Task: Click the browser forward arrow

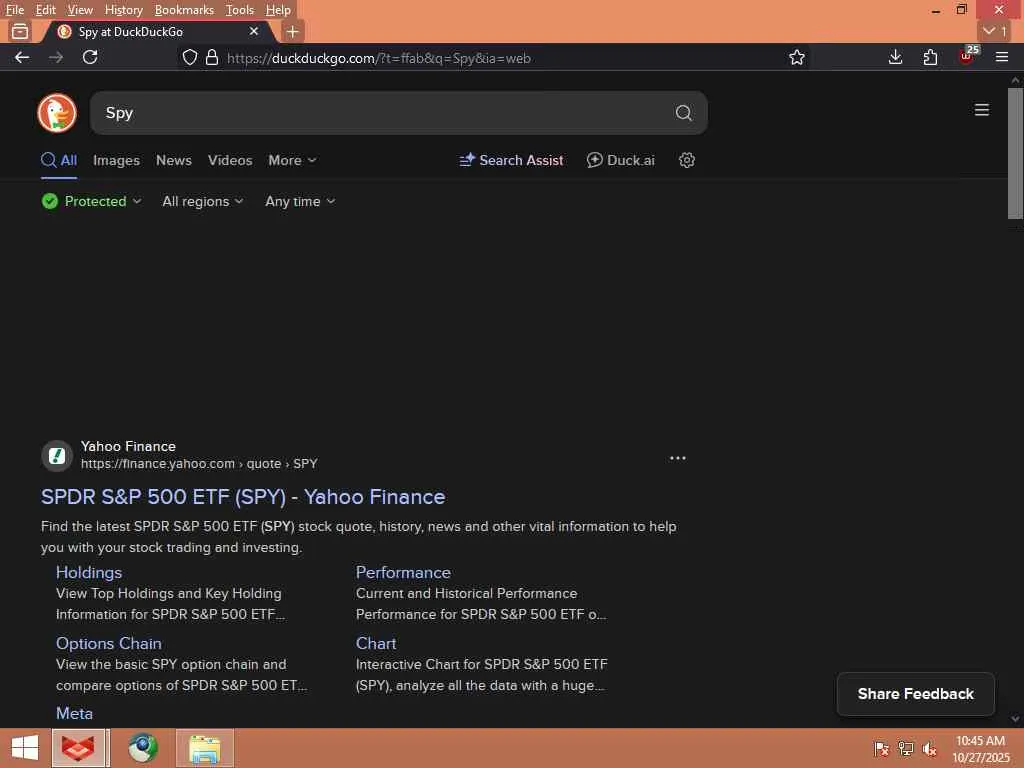Action: pyautogui.click(x=56, y=57)
